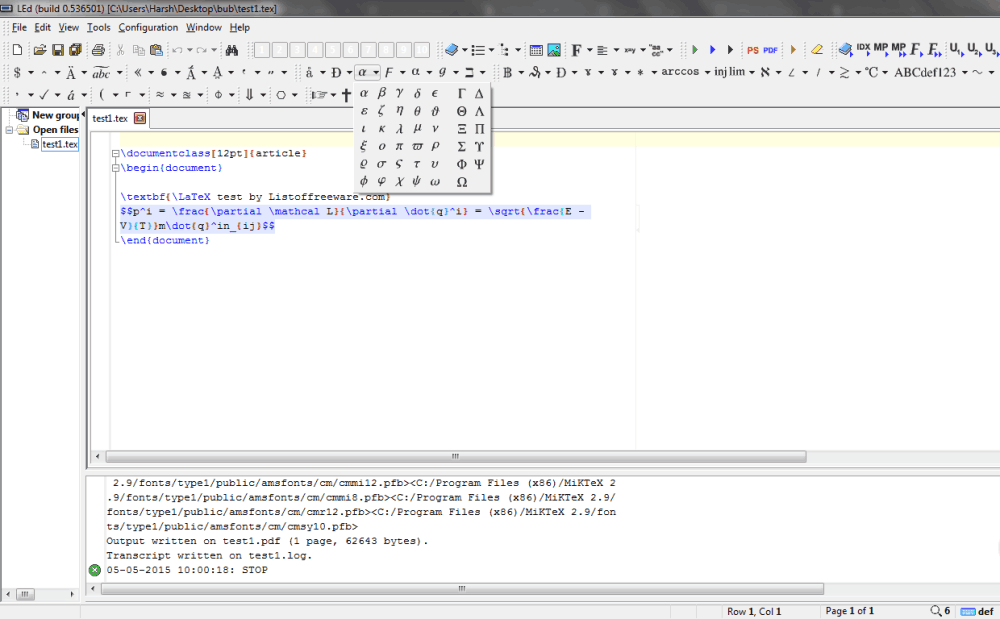Image resolution: width=1000 pixels, height=619 pixels.
Task: Switch to the test1.tex tab
Action: (x=110, y=119)
